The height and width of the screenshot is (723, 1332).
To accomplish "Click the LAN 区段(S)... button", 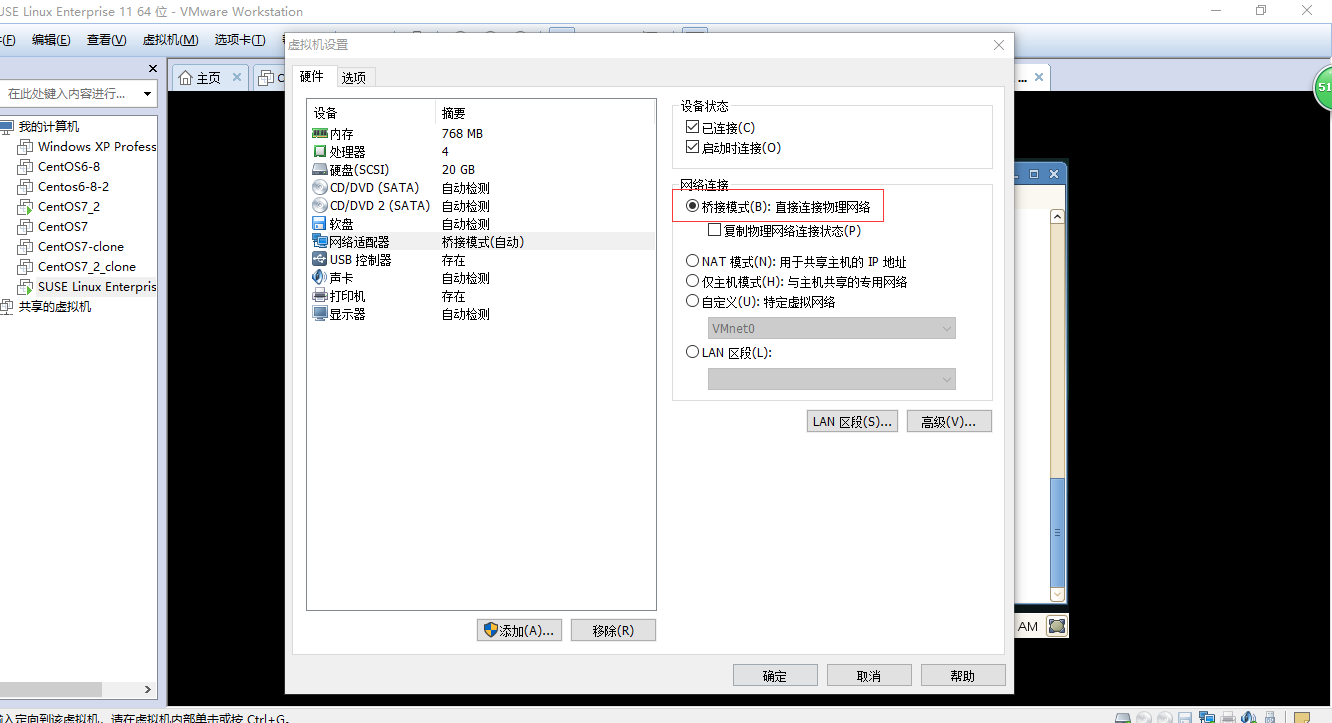I will point(852,421).
